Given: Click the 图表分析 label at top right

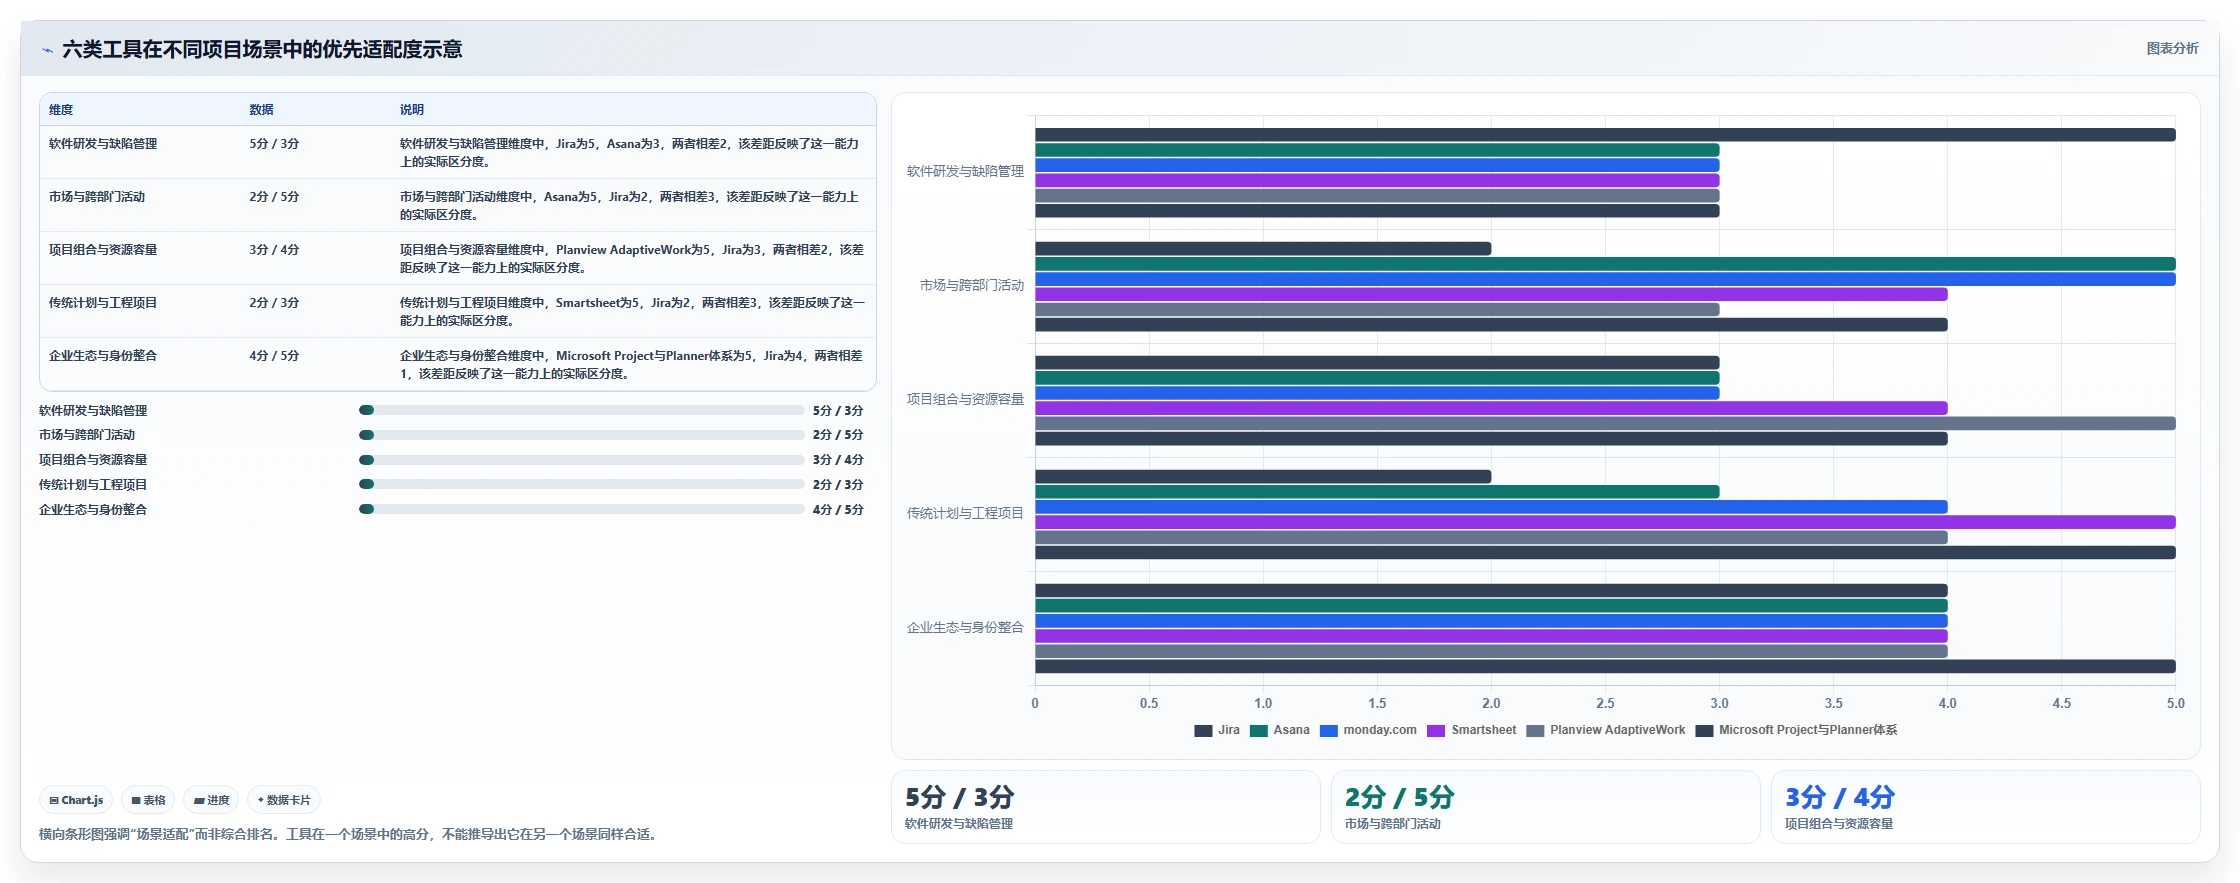Looking at the screenshot, I should pos(2172,48).
